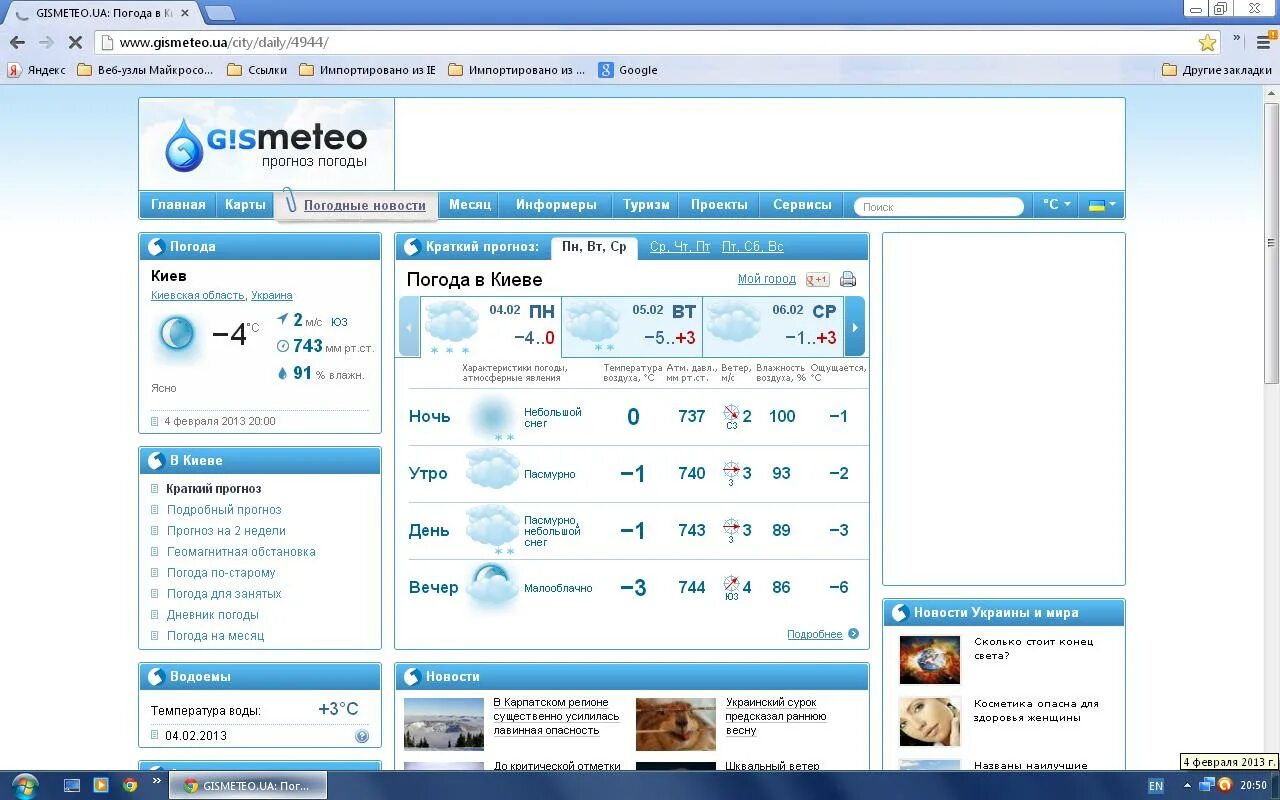The height and width of the screenshot is (800, 1280).
Task: Show previous days with left arrow
Action: tap(409, 327)
